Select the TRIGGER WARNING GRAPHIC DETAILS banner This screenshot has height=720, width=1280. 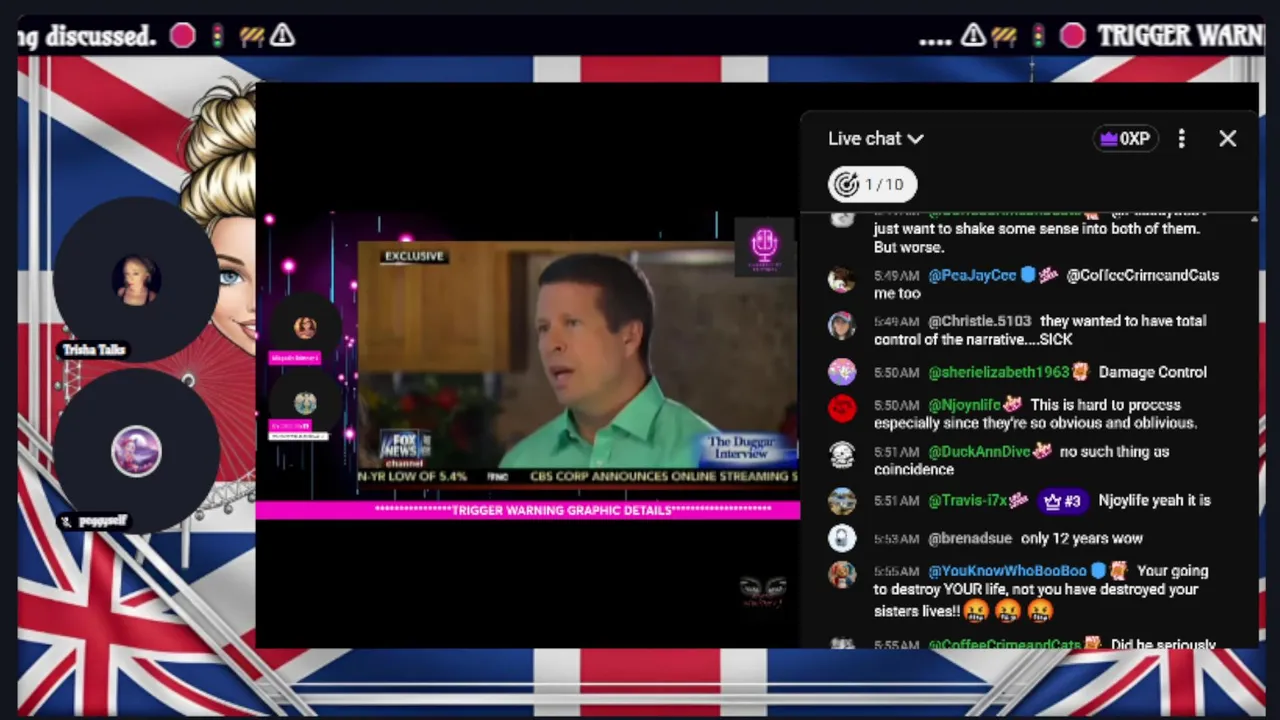click(528, 510)
